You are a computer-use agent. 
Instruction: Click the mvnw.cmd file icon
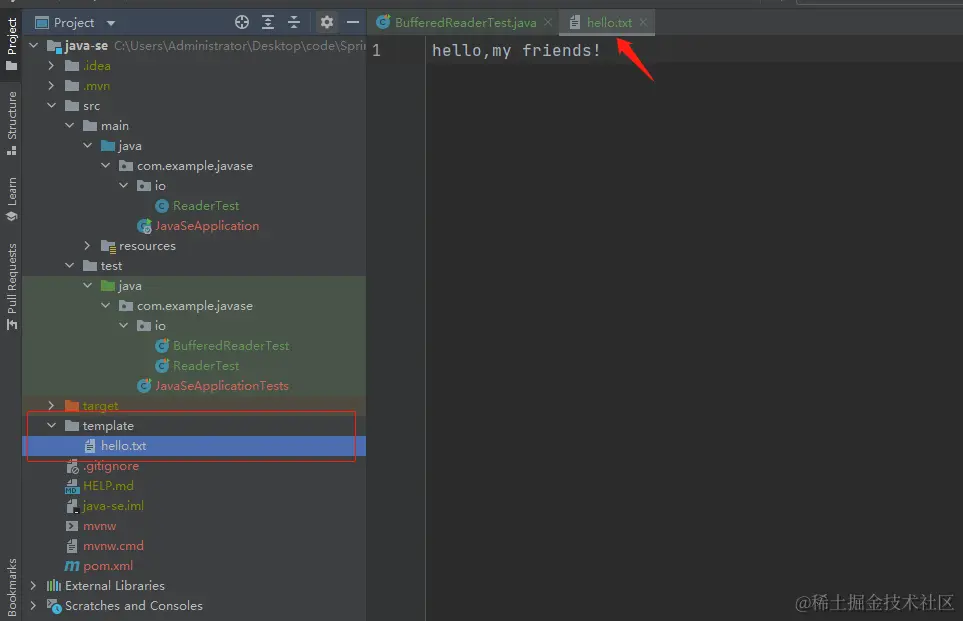pyautogui.click(x=72, y=546)
